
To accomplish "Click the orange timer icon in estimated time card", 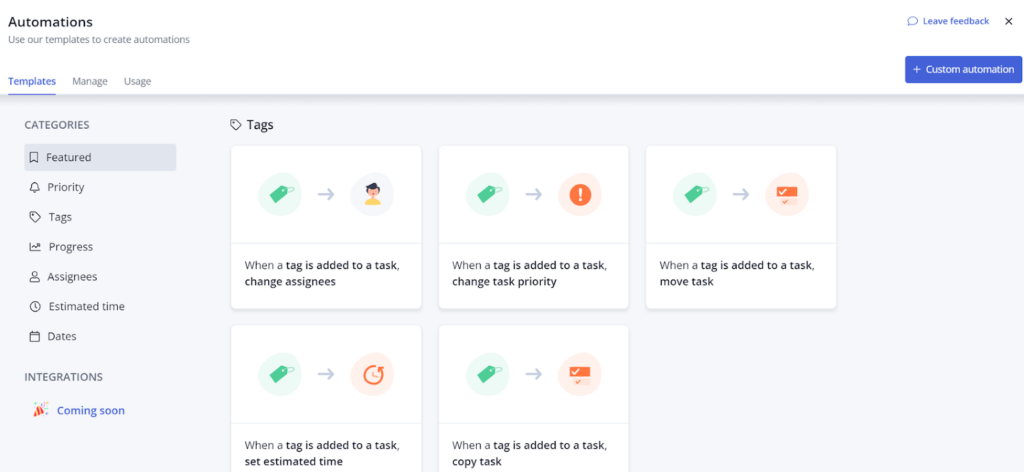I will 372,374.
